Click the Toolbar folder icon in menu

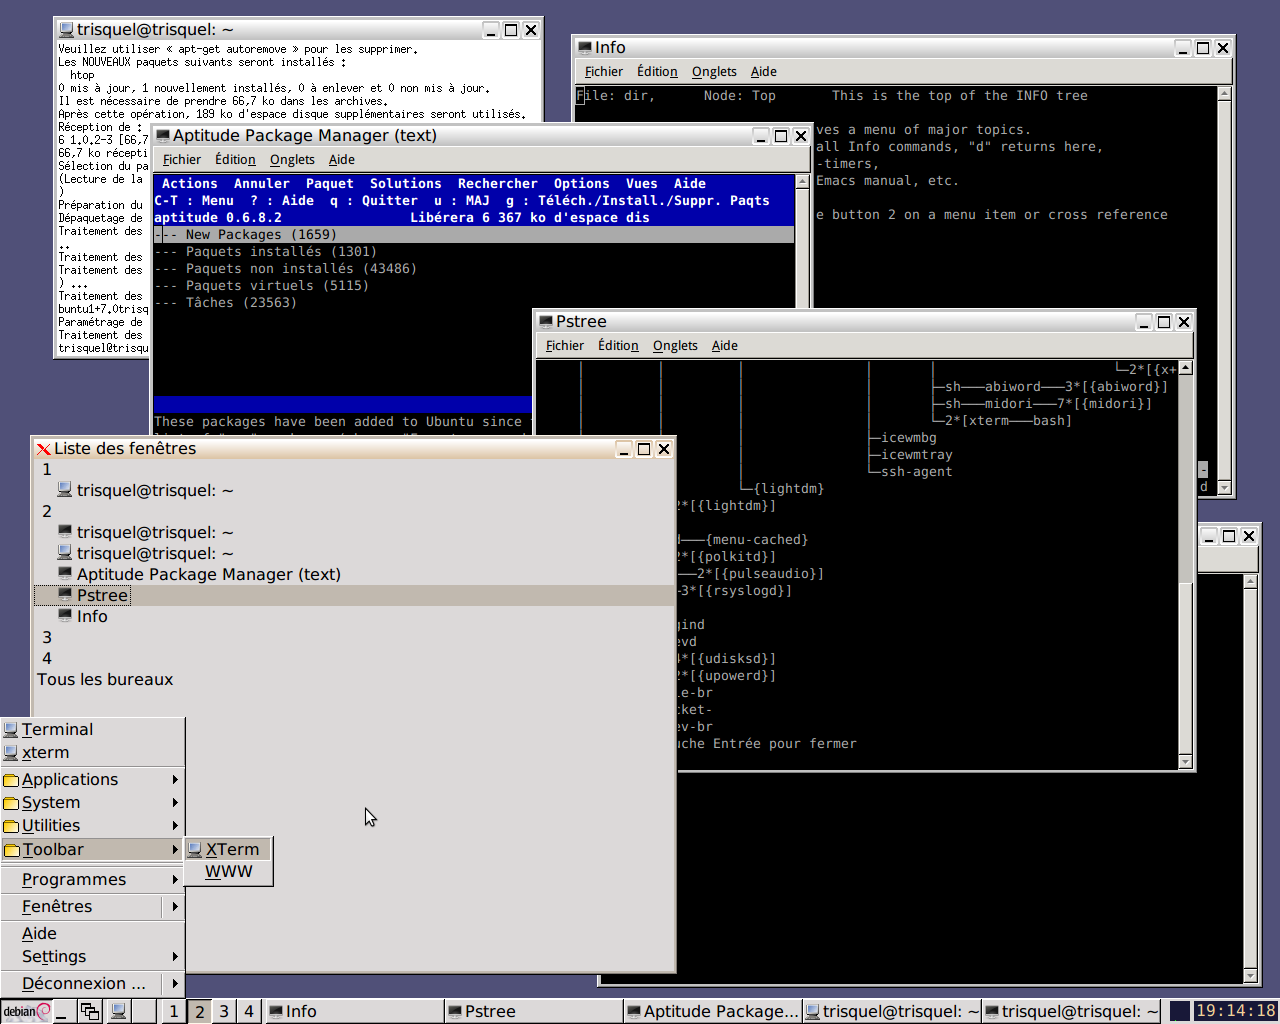(x=11, y=850)
